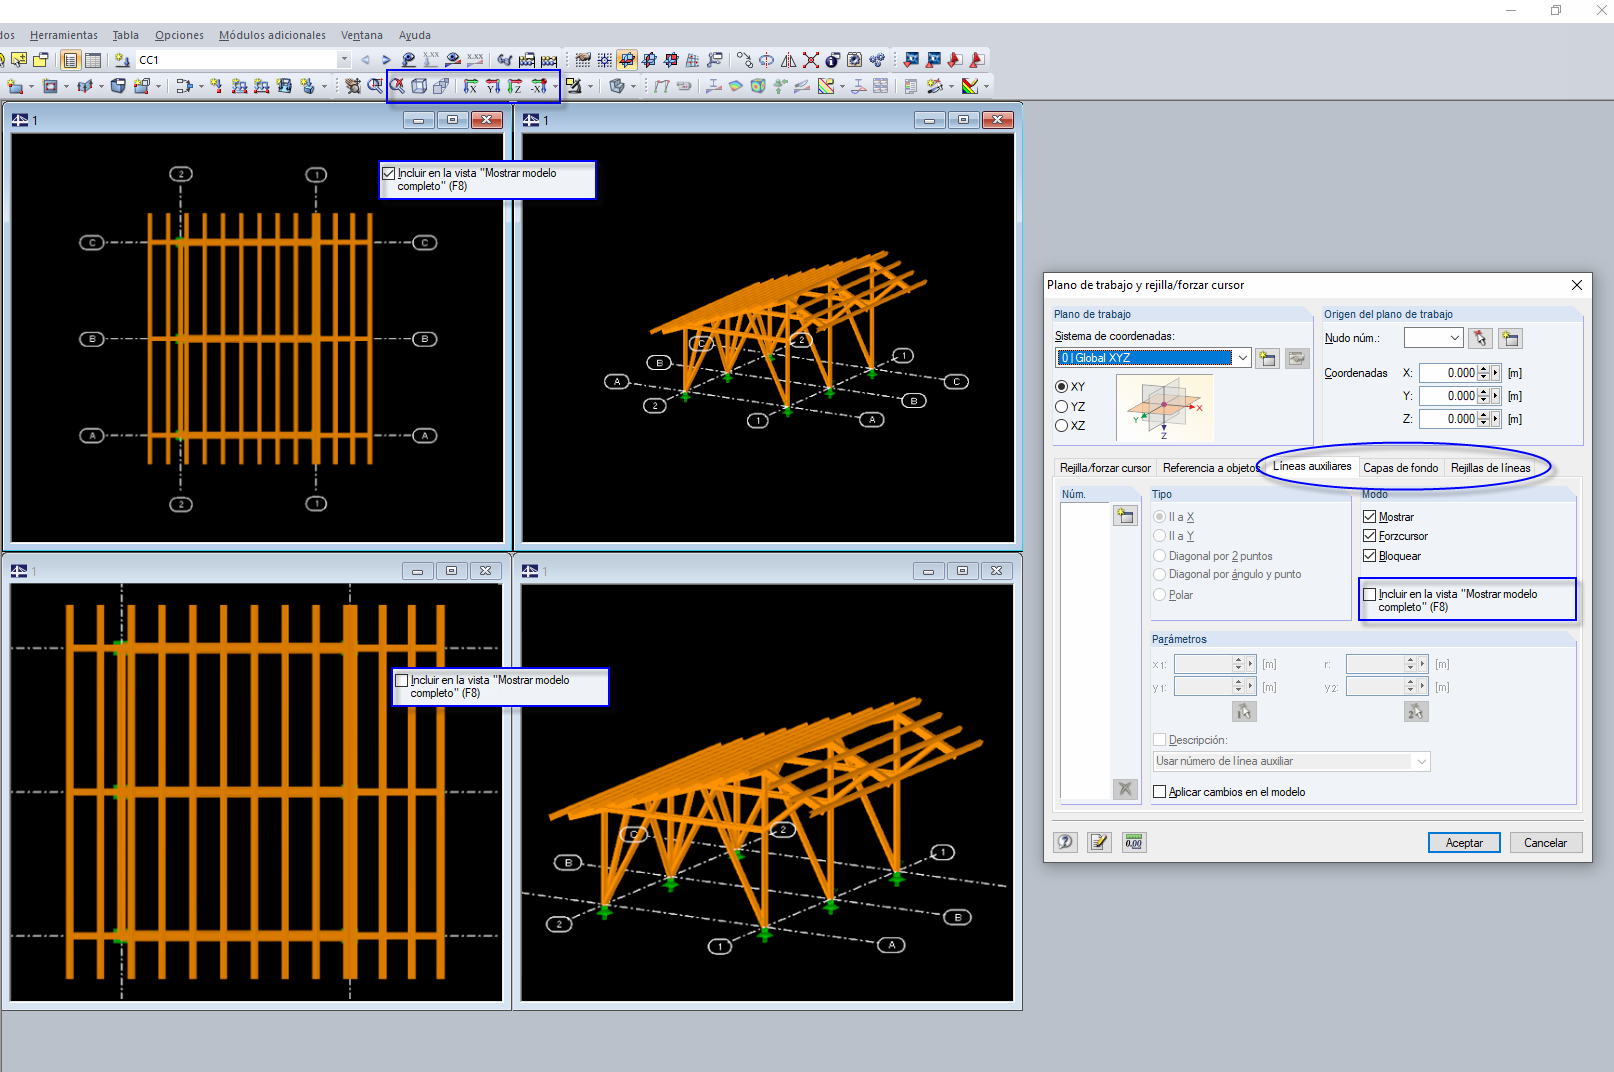Image resolution: width=1614 pixels, height=1072 pixels.
Task: Switch to the Capas de fondo tab
Action: click(1400, 468)
